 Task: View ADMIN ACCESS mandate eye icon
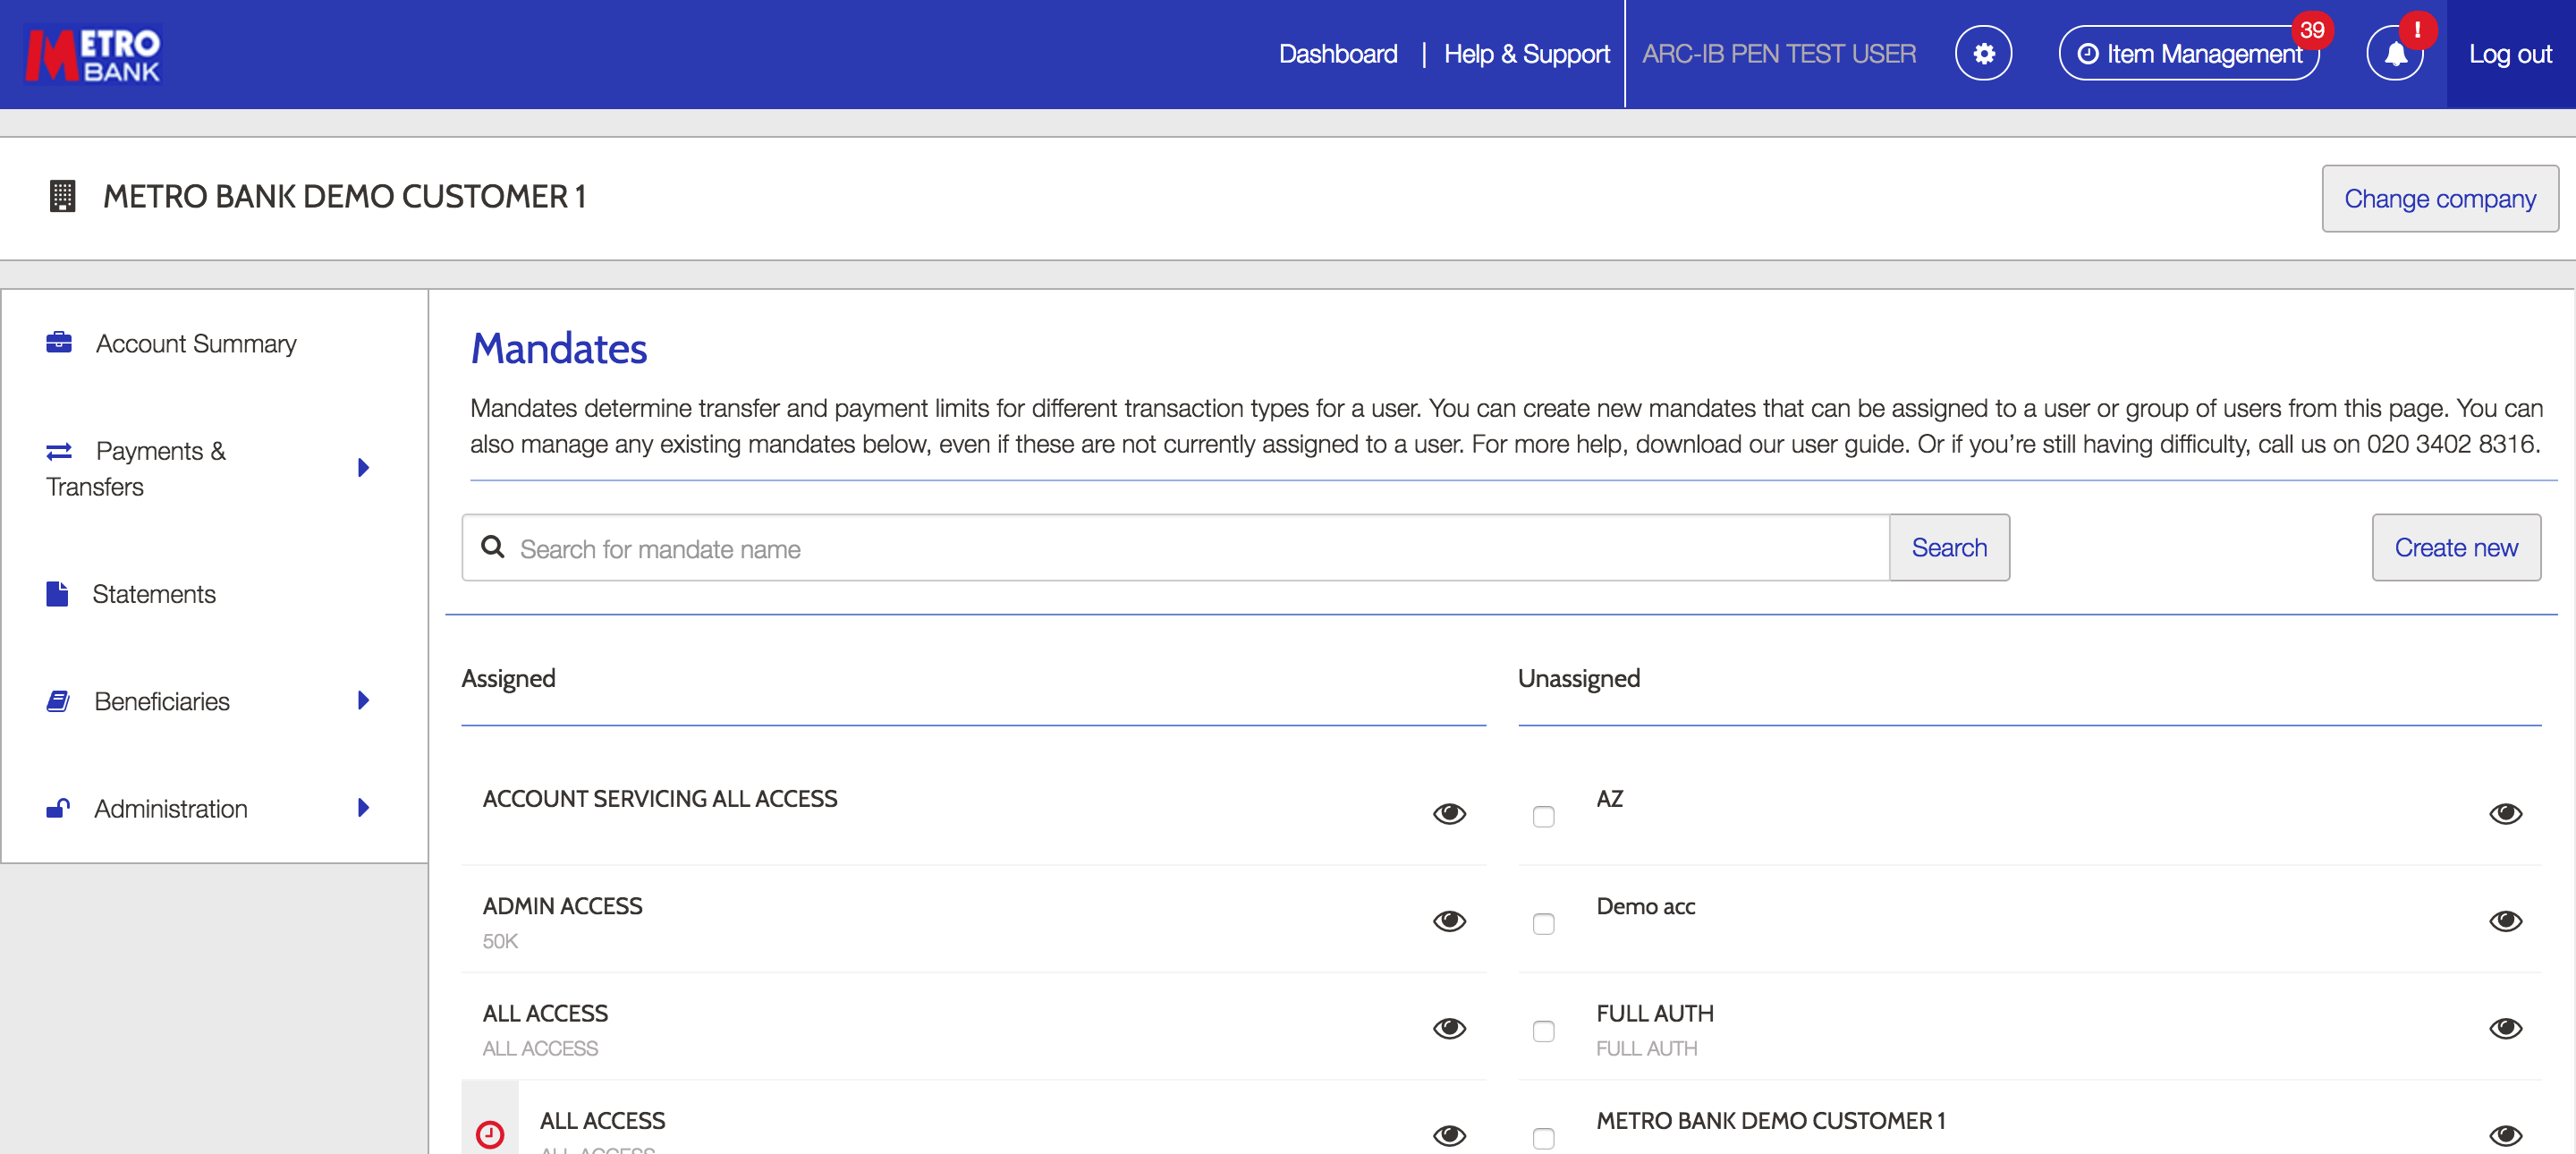click(1449, 921)
